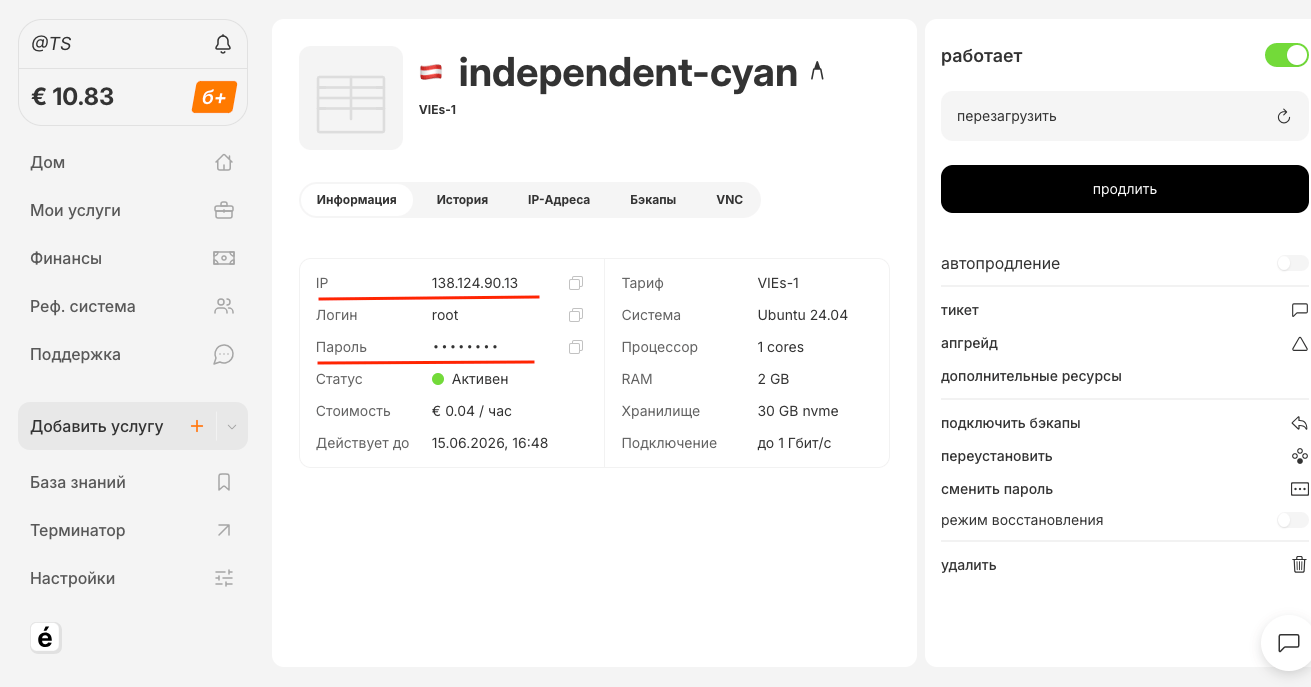Click the black продлить button
This screenshot has width=1311, height=687.
coord(1124,189)
